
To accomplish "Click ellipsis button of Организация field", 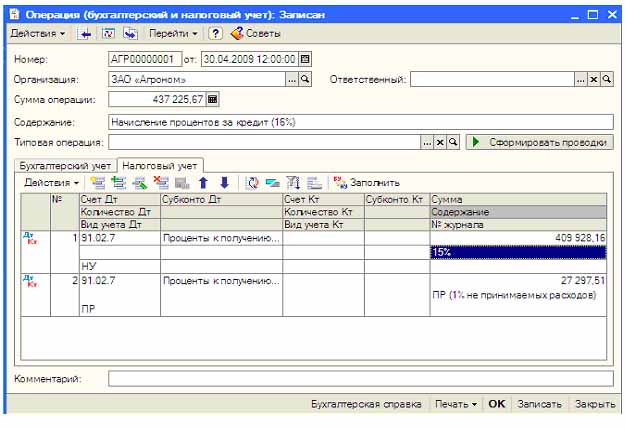I will pos(292,79).
